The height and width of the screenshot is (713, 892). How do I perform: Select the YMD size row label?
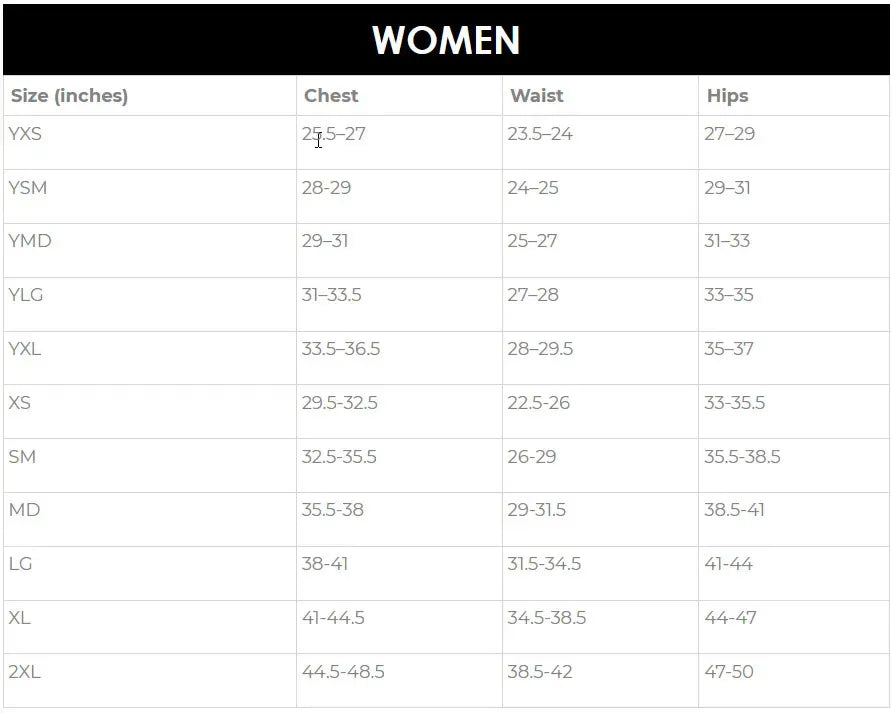[x=30, y=241]
